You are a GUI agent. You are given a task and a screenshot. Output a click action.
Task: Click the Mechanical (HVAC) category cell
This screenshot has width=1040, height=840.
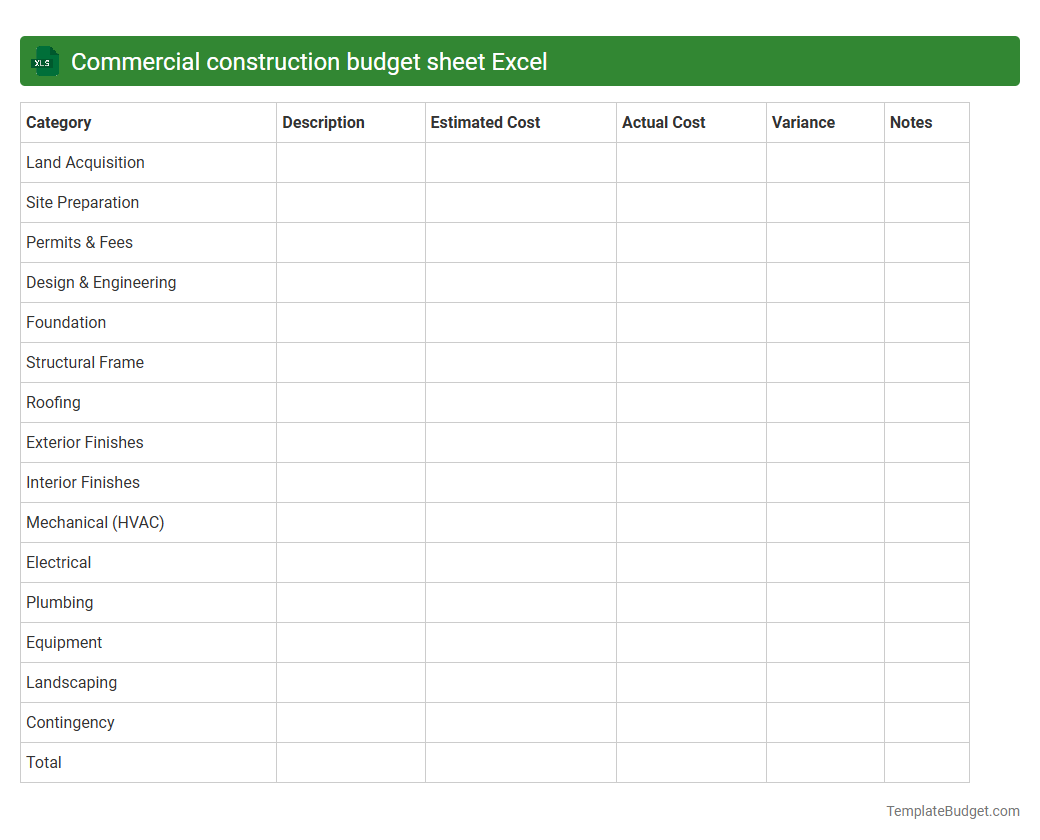[95, 522]
